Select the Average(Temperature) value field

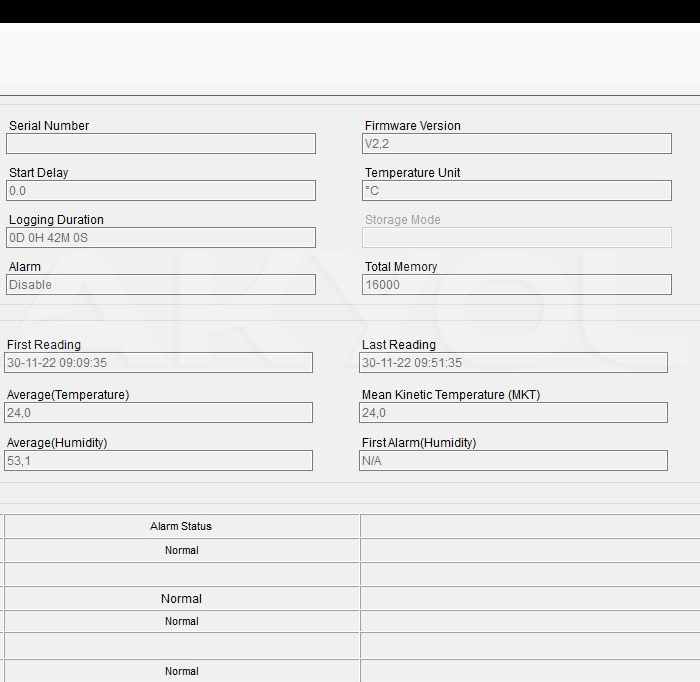pos(159,413)
